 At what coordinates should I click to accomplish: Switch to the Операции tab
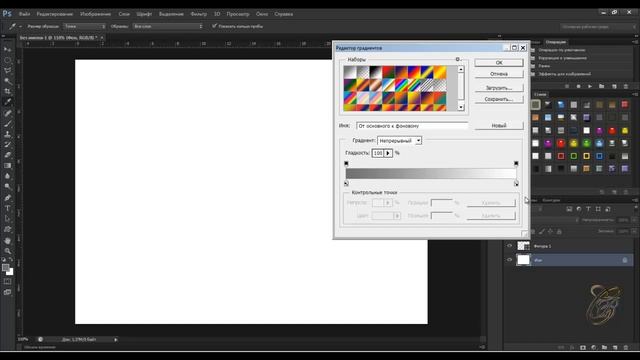(556, 42)
